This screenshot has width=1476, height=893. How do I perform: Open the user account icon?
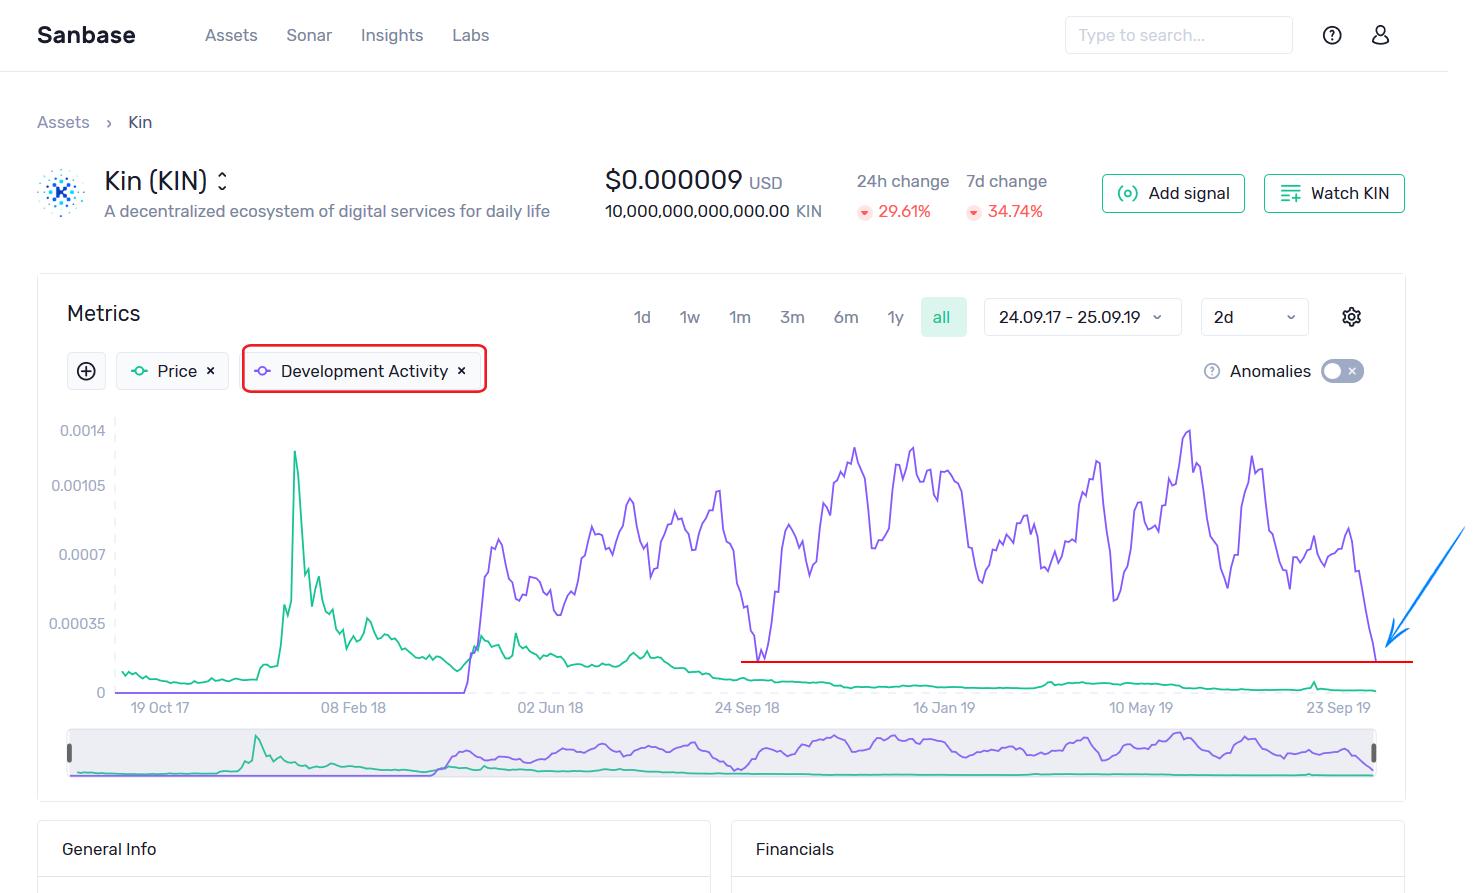pos(1380,35)
